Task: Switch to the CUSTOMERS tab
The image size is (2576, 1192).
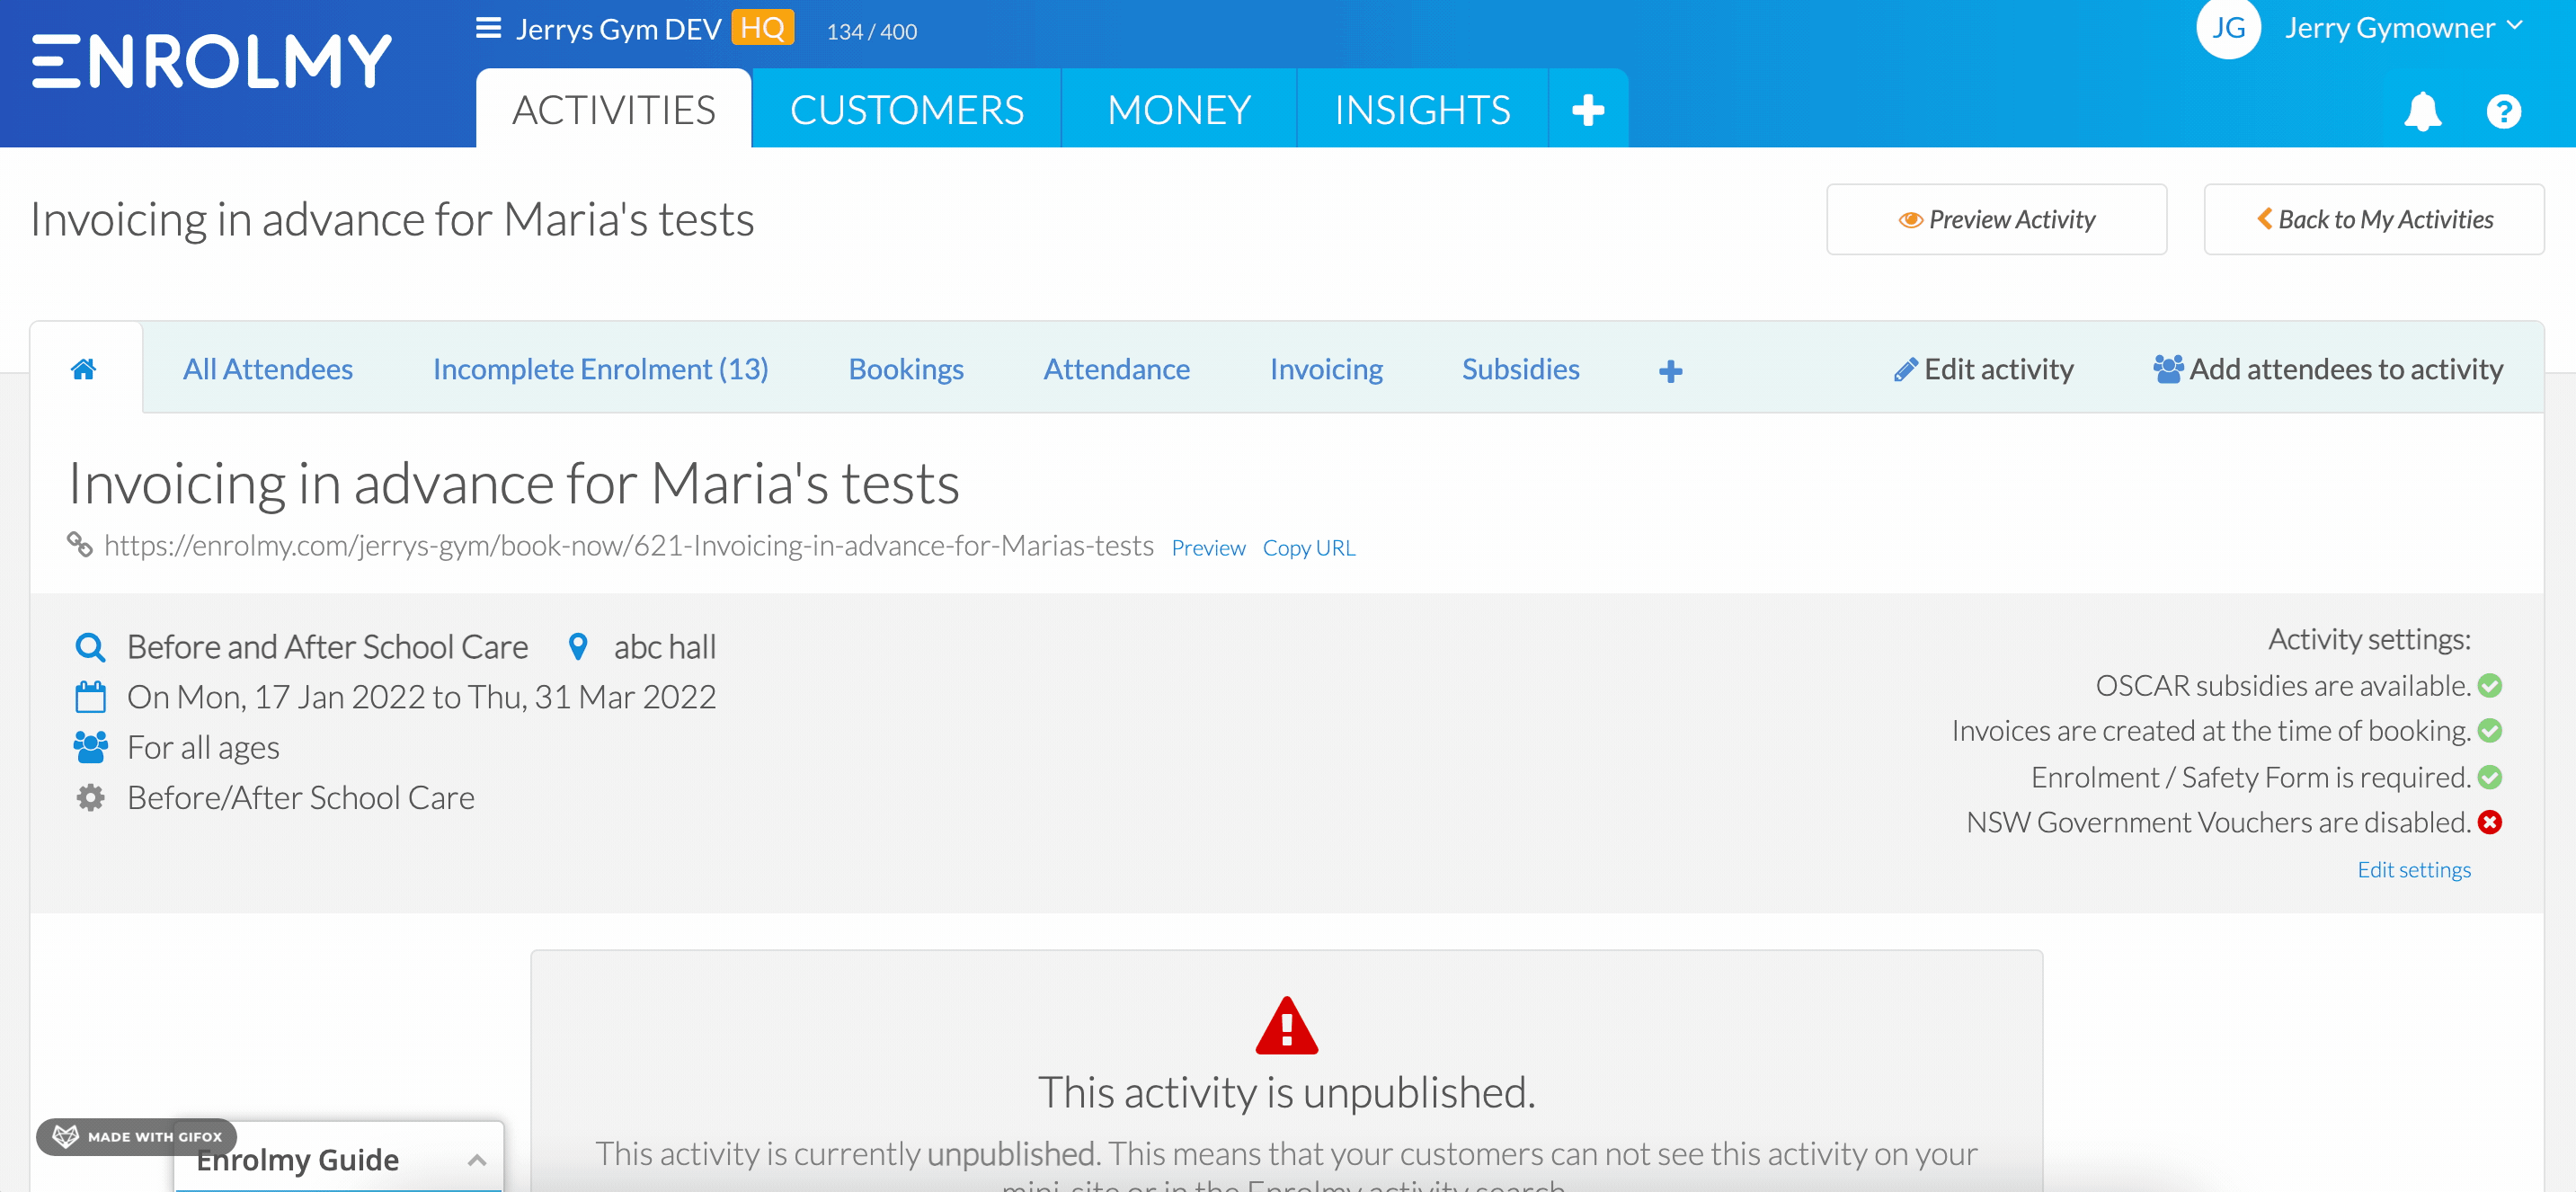Action: tap(906, 109)
